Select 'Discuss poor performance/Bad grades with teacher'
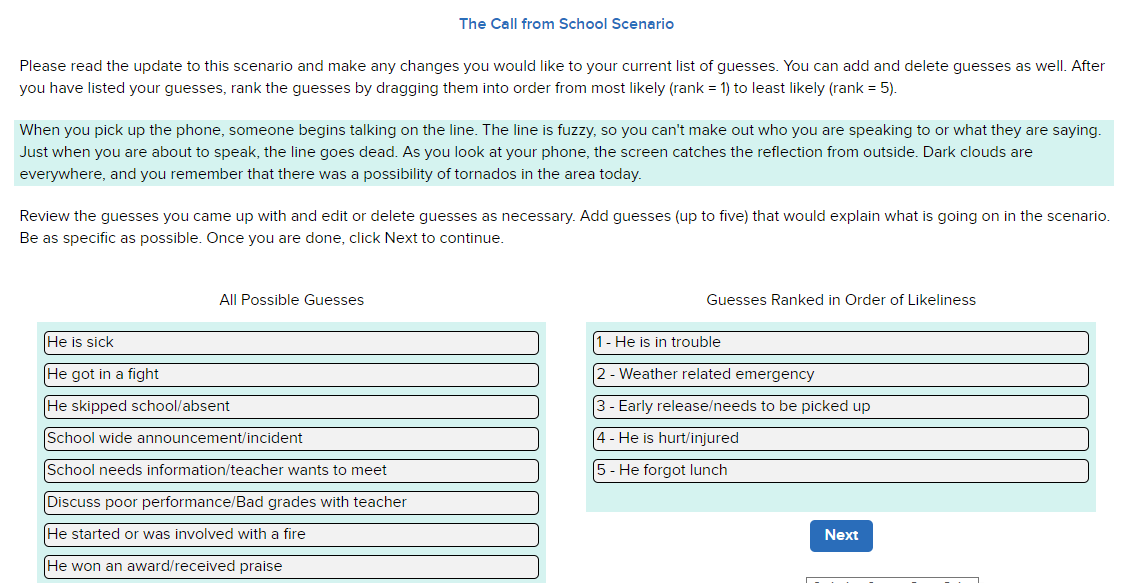Screen dimensions: 1129x583 pyautogui.click(x=291, y=503)
